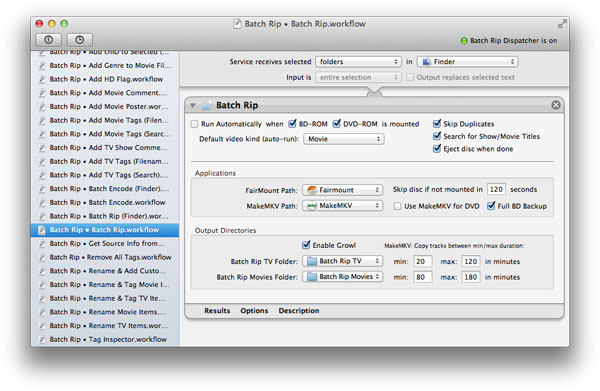The width and height of the screenshot is (600, 391).
Task: Click the workflow icon of Add TV Show Comment
Action: [42, 148]
